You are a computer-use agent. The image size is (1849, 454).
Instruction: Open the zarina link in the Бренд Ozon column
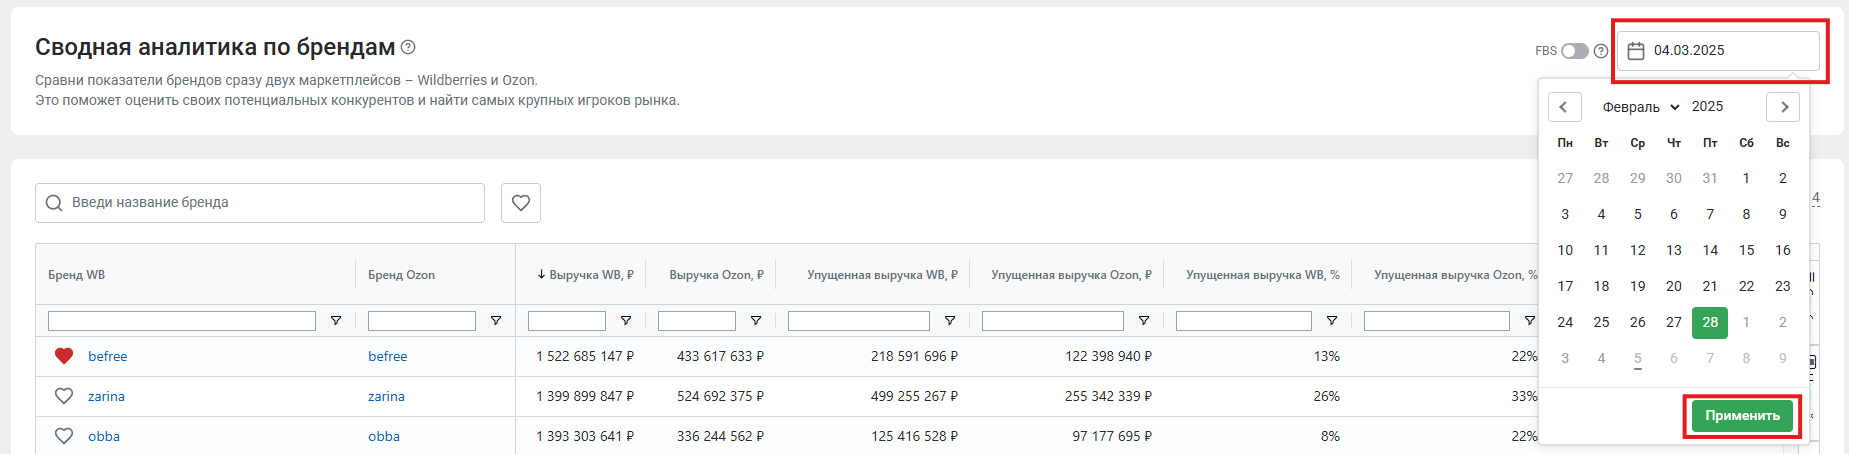coord(386,396)
